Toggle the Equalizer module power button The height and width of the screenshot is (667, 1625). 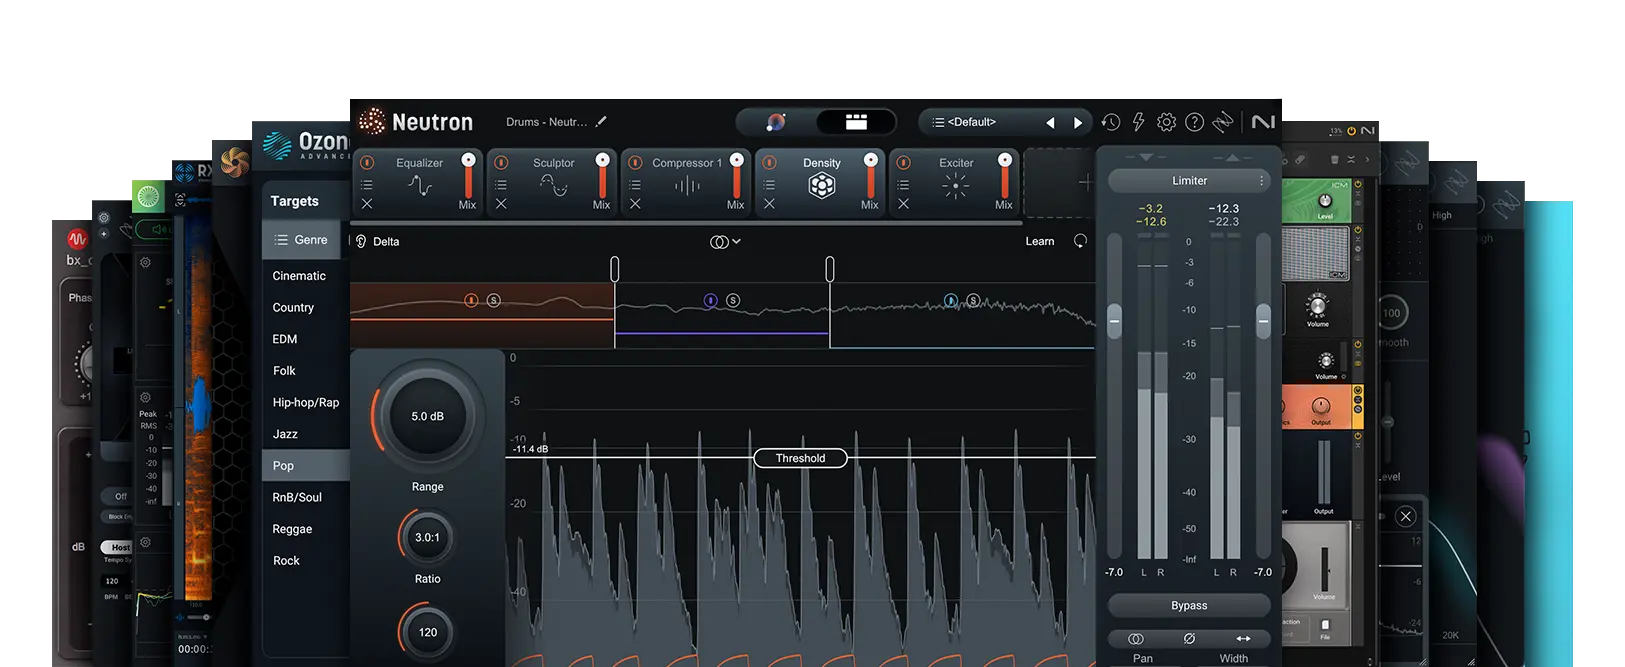coord(367,162)
